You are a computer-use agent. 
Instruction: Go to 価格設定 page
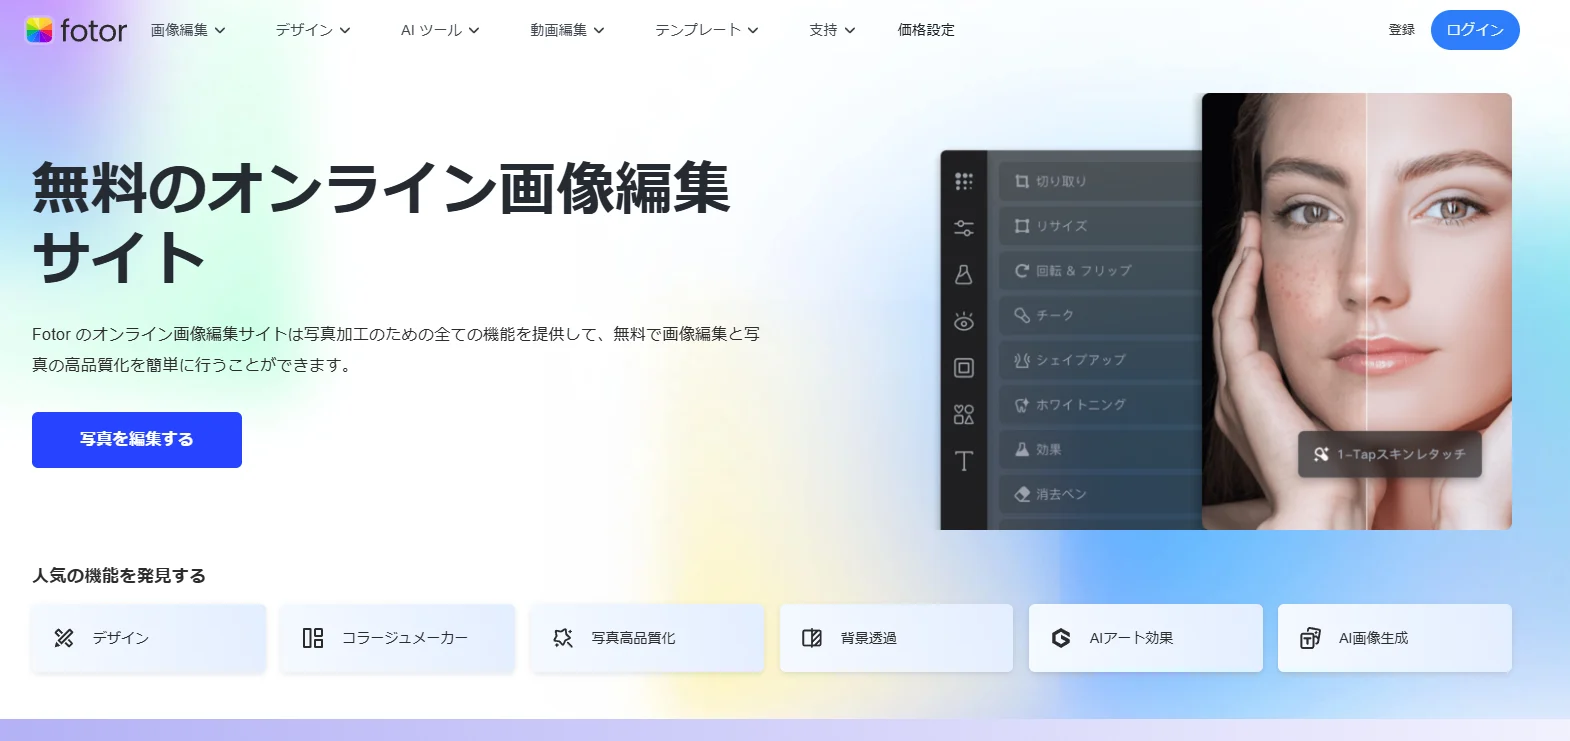[926, 30]
